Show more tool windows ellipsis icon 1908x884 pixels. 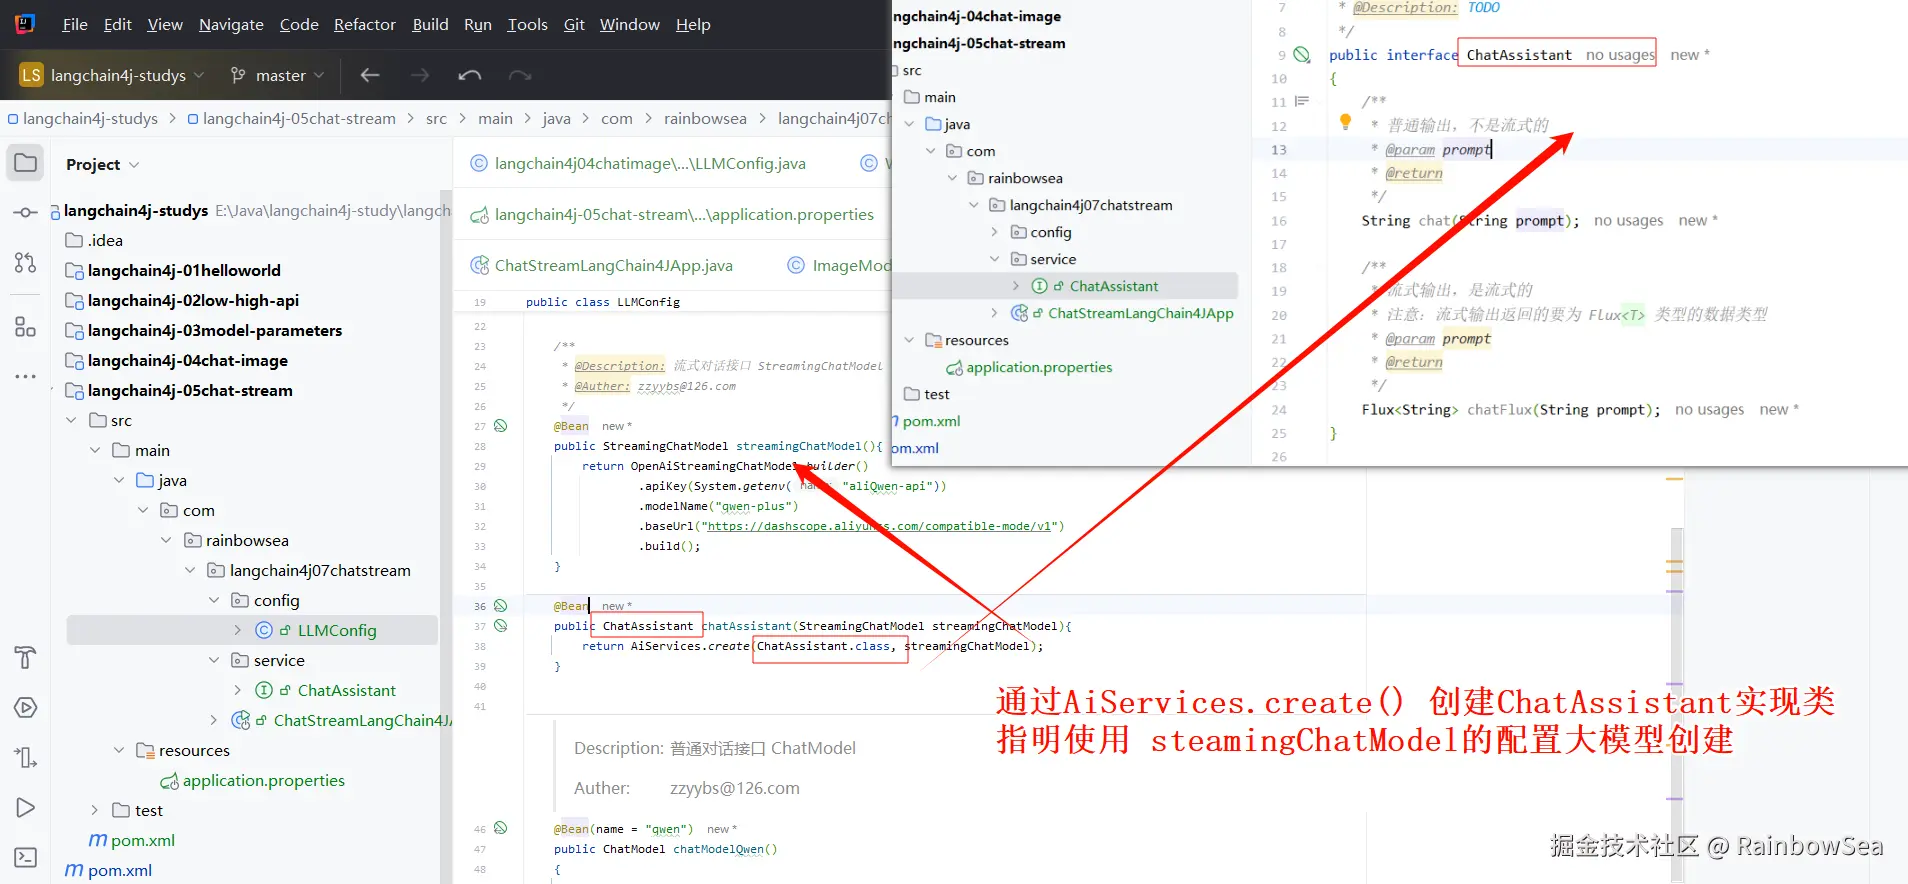pos(26,377)
